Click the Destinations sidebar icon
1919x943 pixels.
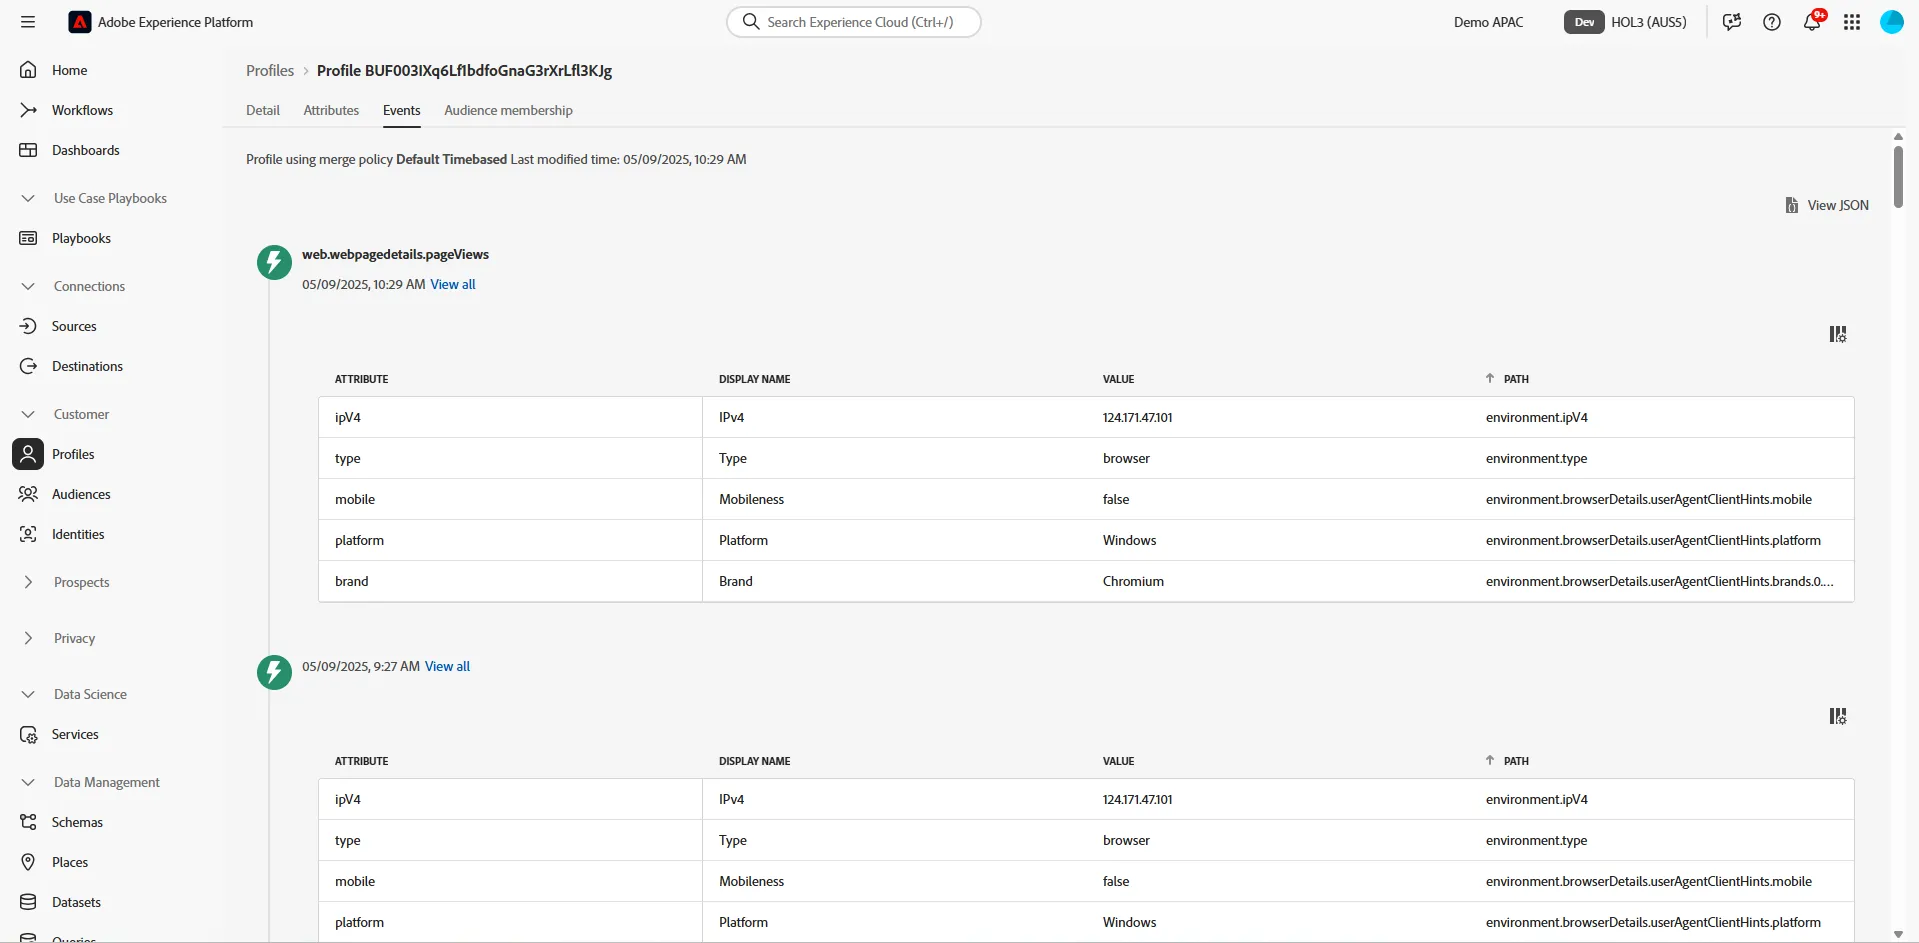tap(28, 366)
